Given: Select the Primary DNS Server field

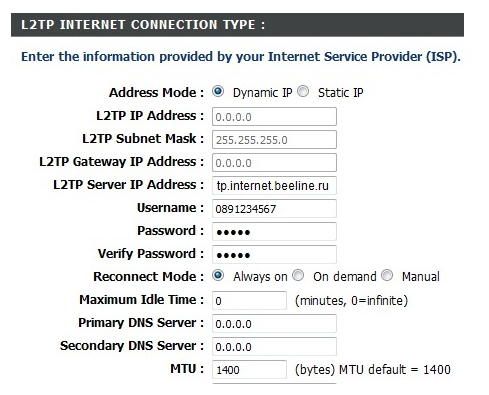Looking at the screenshot, I should click(274, 323).
